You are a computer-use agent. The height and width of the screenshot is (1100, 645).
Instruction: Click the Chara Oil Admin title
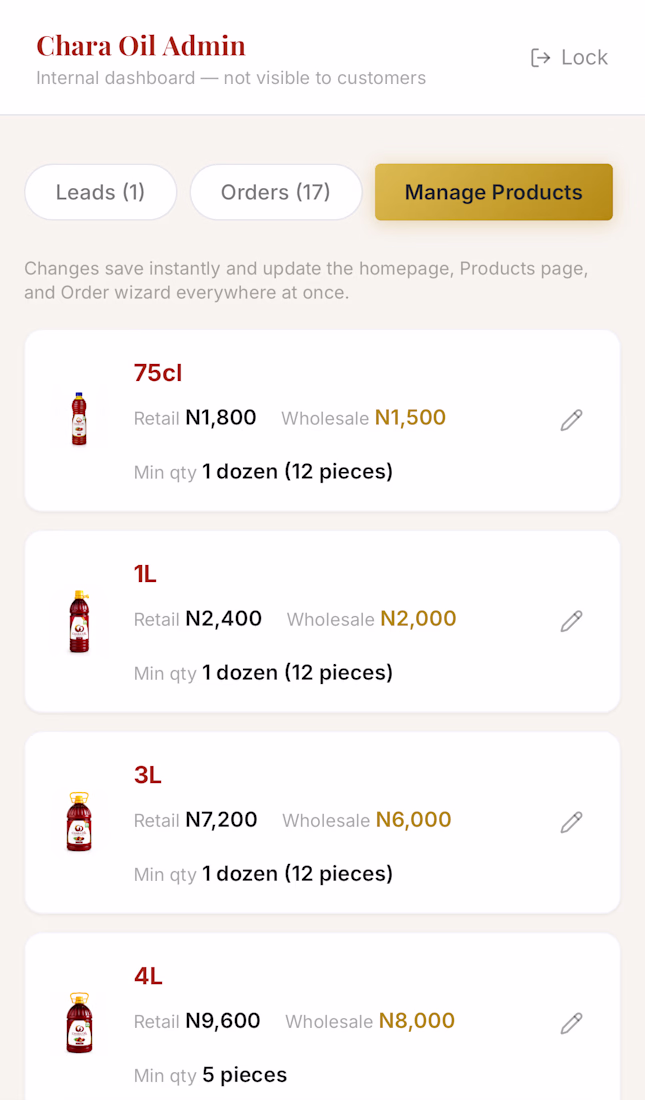(141, 46)
